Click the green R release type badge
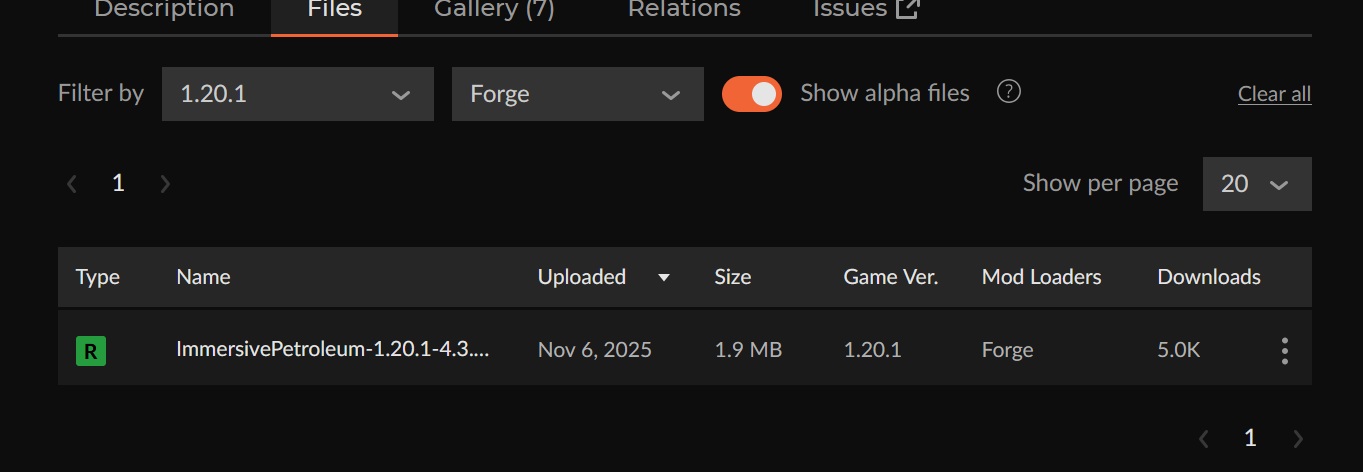 pos(91,351)
